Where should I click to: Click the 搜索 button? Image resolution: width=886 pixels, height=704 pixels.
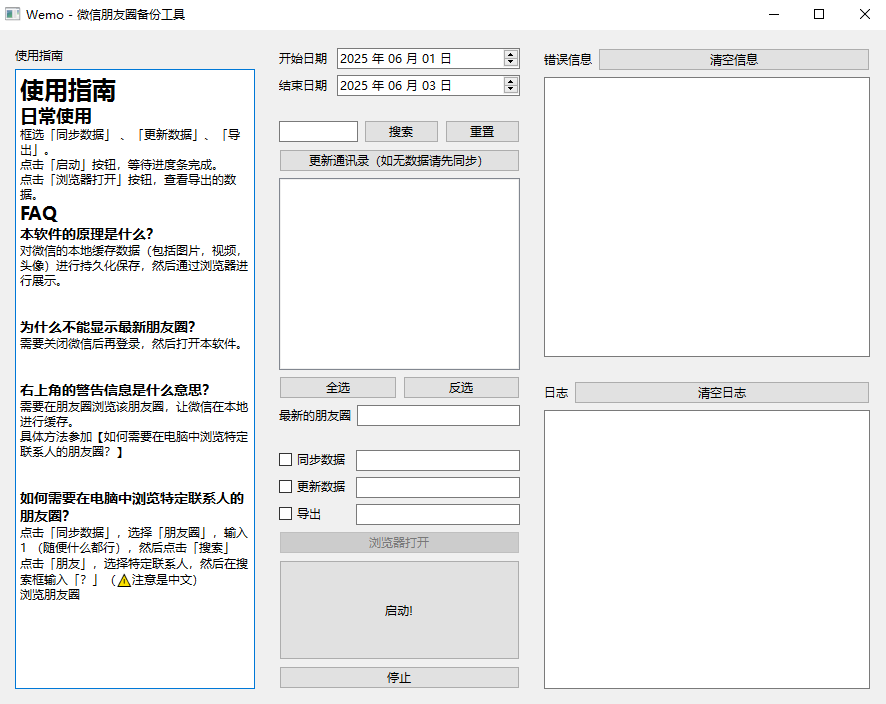click(x=401, y=132)
